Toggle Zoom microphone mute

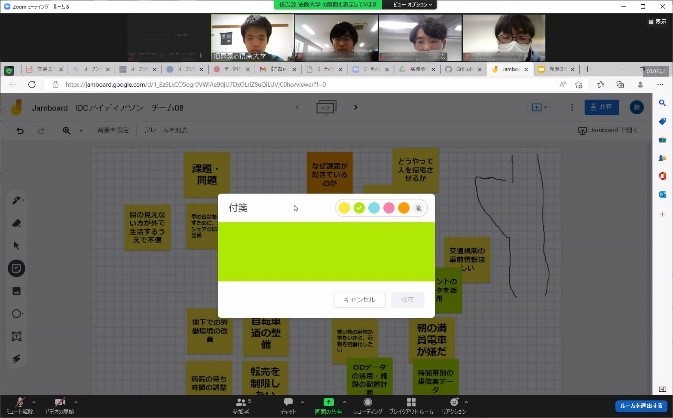20,406
